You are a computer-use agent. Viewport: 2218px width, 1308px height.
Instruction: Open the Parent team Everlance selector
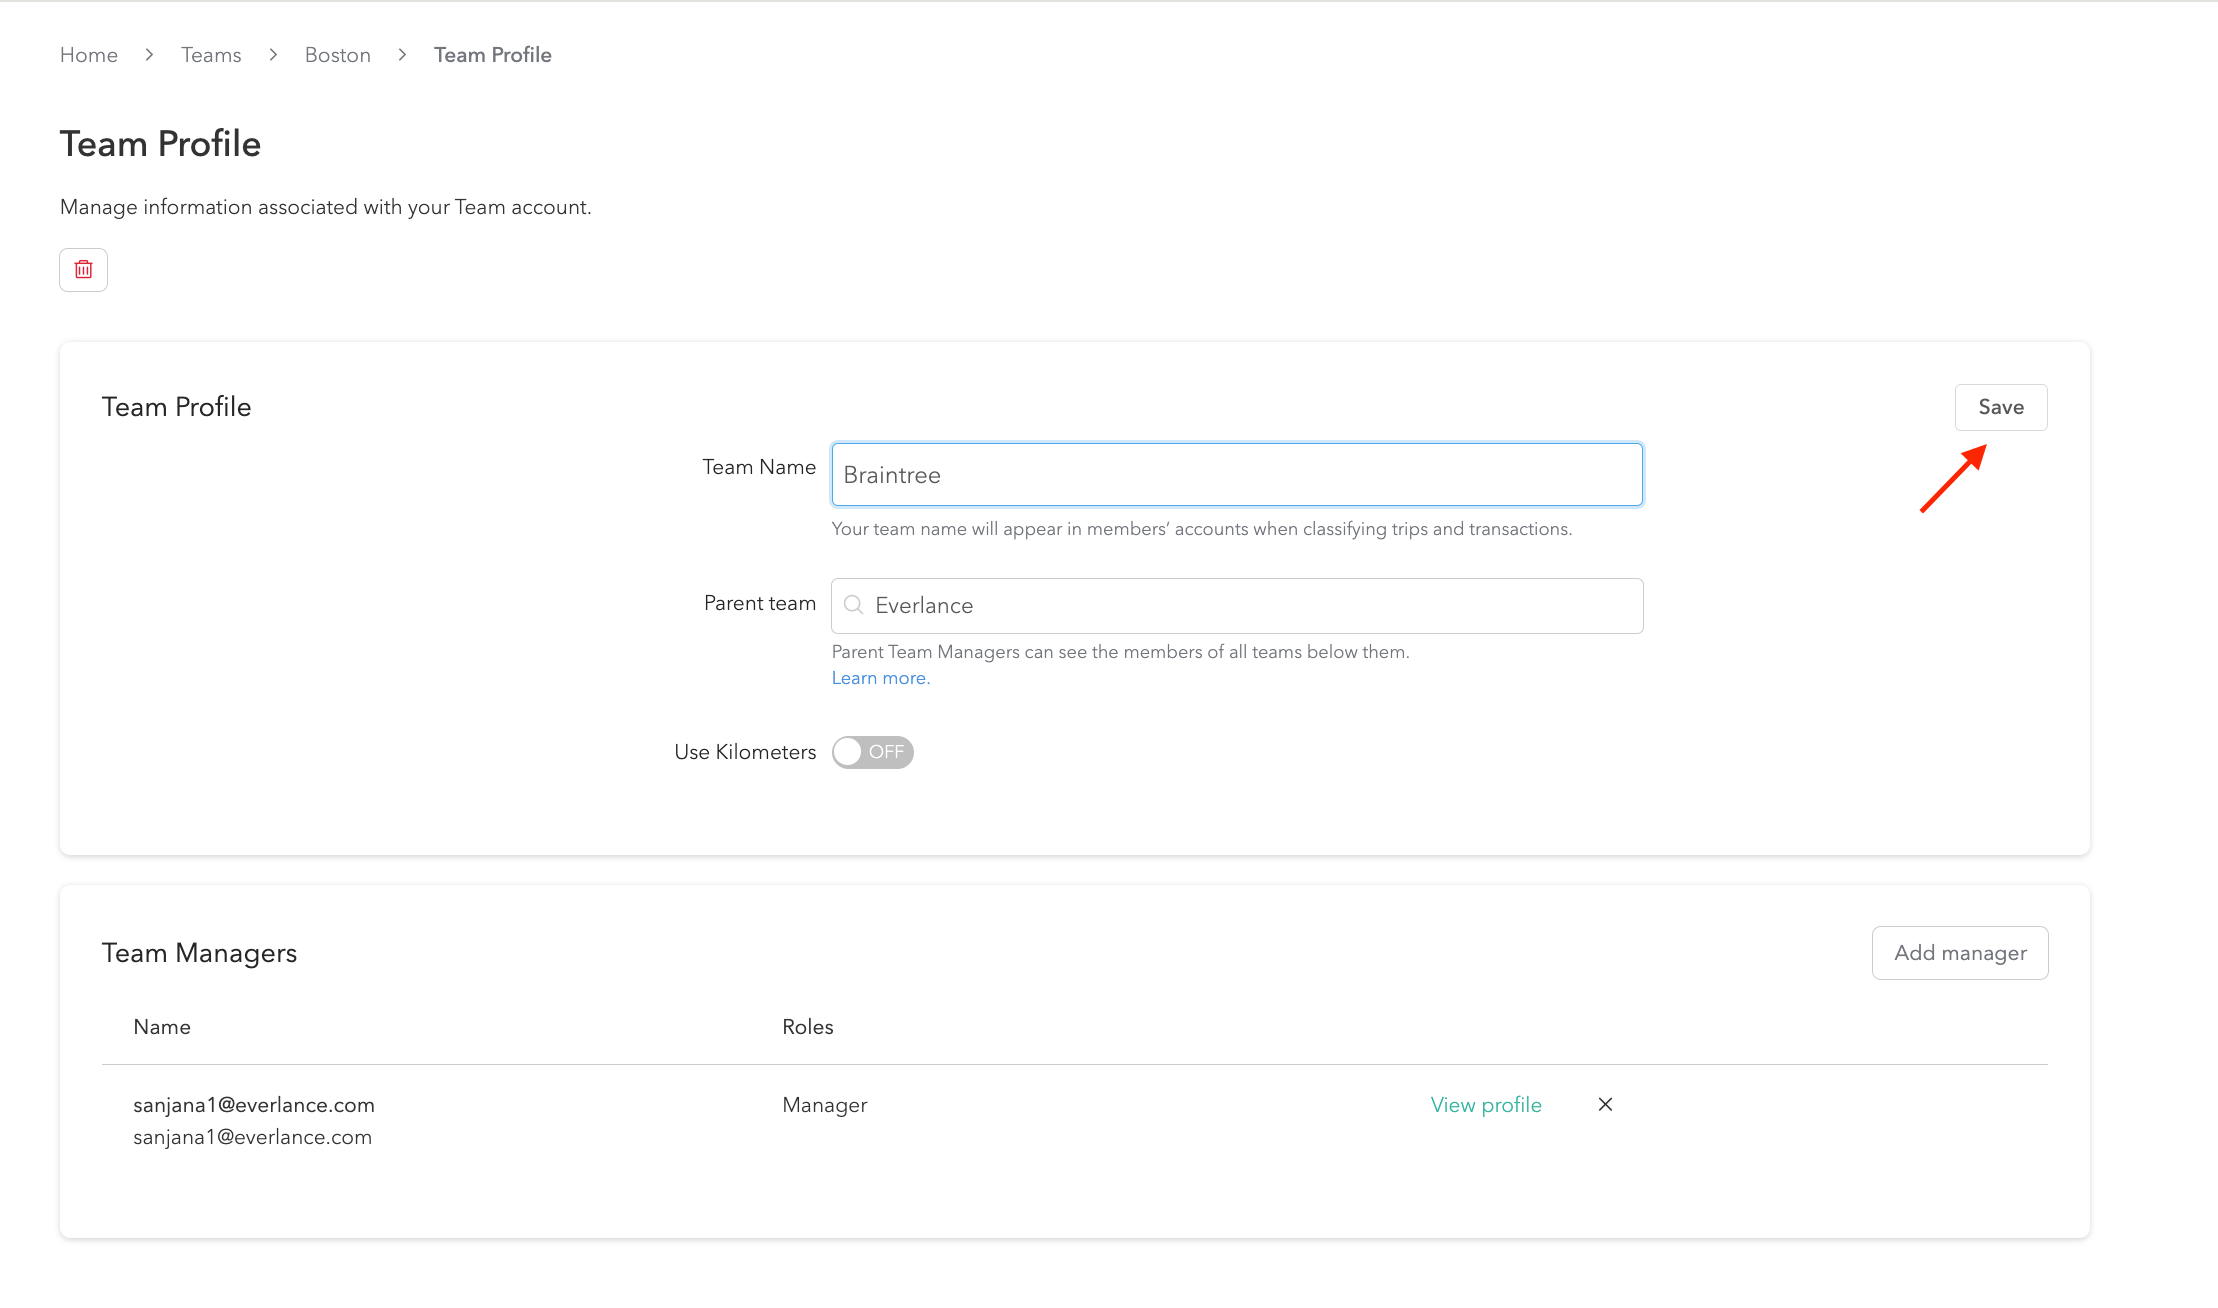coord(1236,606)
